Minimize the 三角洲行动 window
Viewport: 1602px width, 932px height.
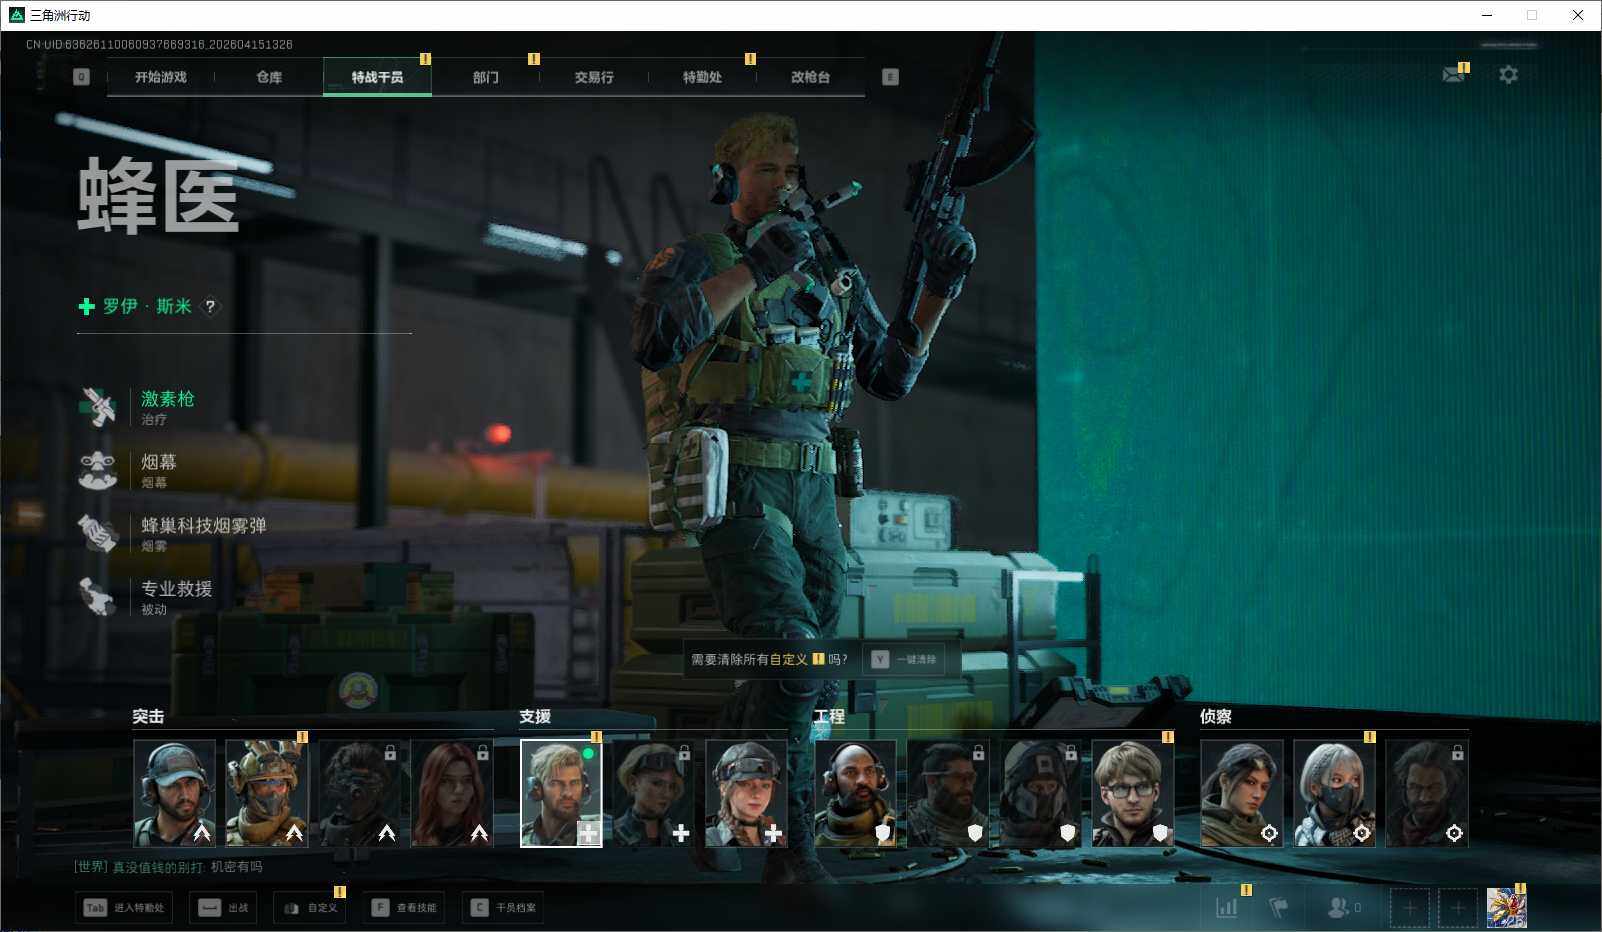1487,15
